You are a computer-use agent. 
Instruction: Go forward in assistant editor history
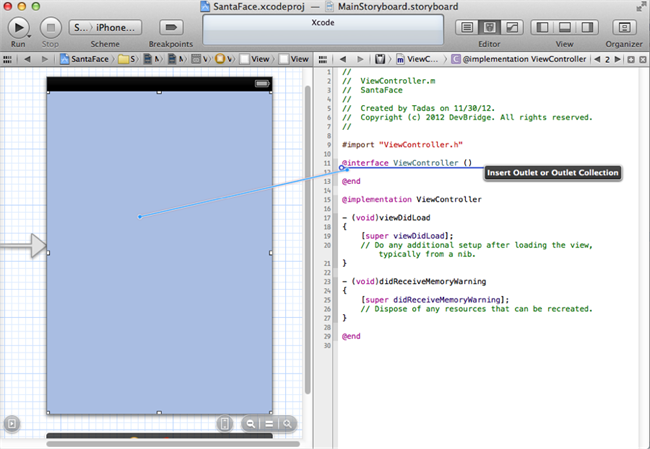coord(360,60)
